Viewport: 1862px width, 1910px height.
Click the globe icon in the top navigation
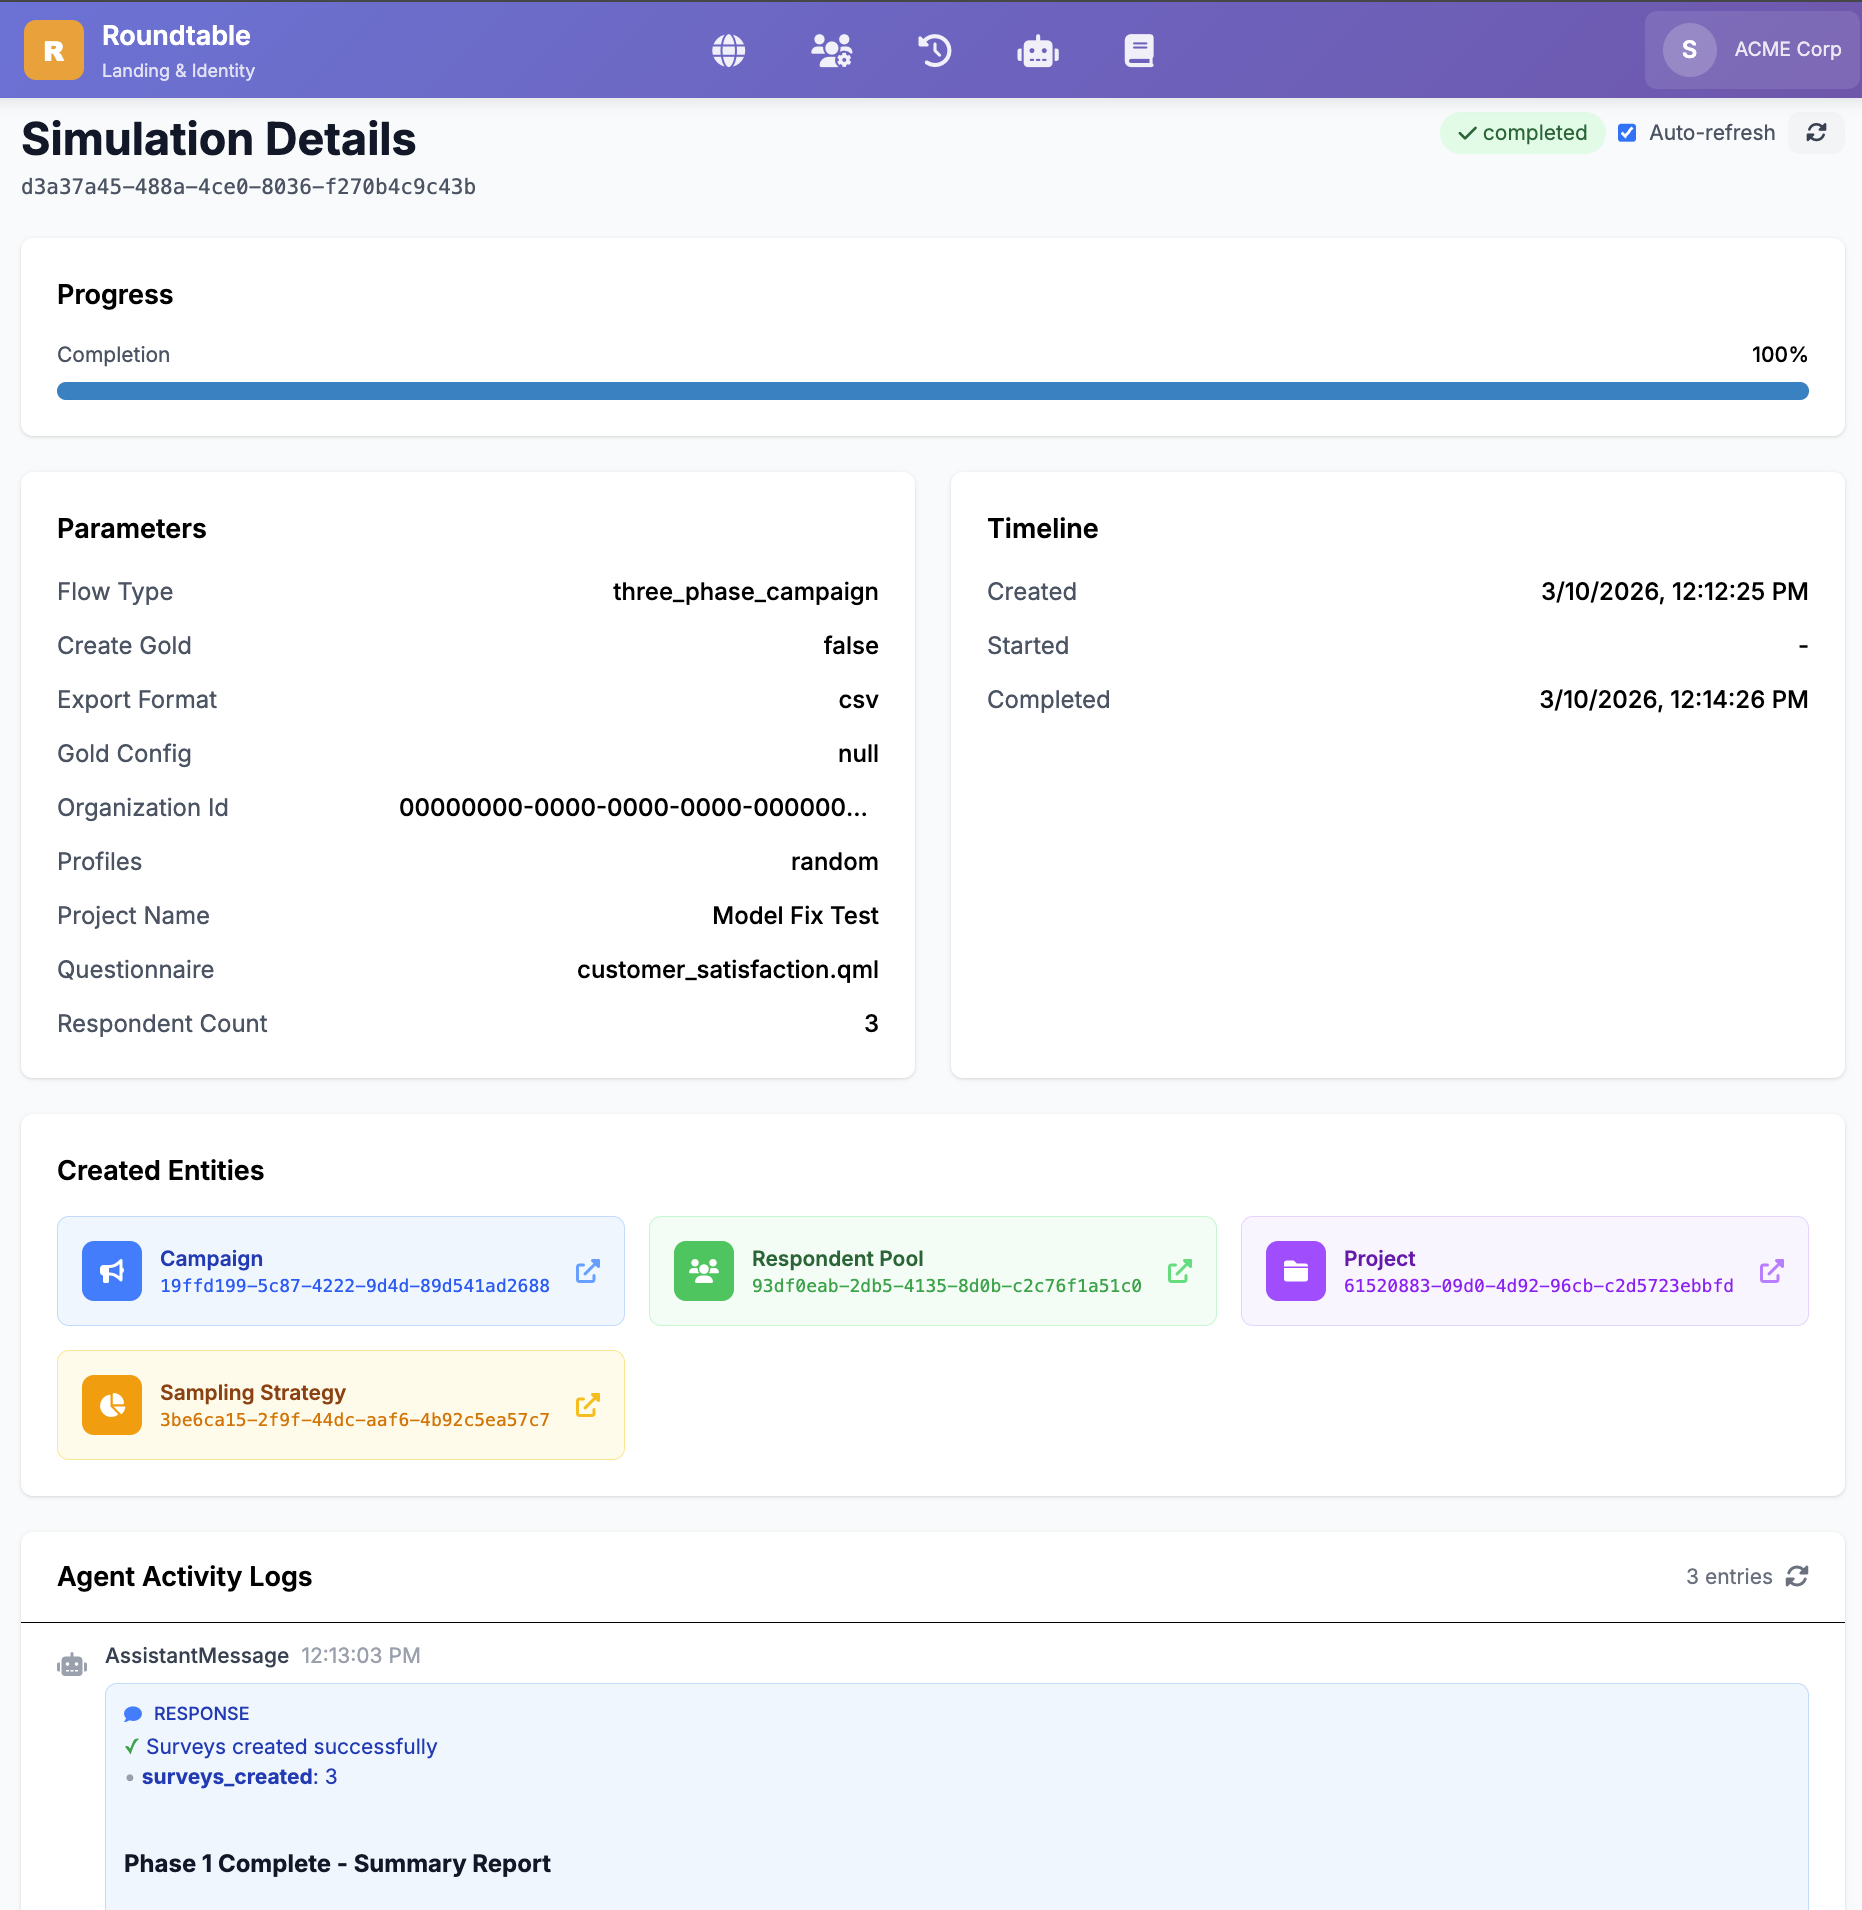tap(728, 50)
